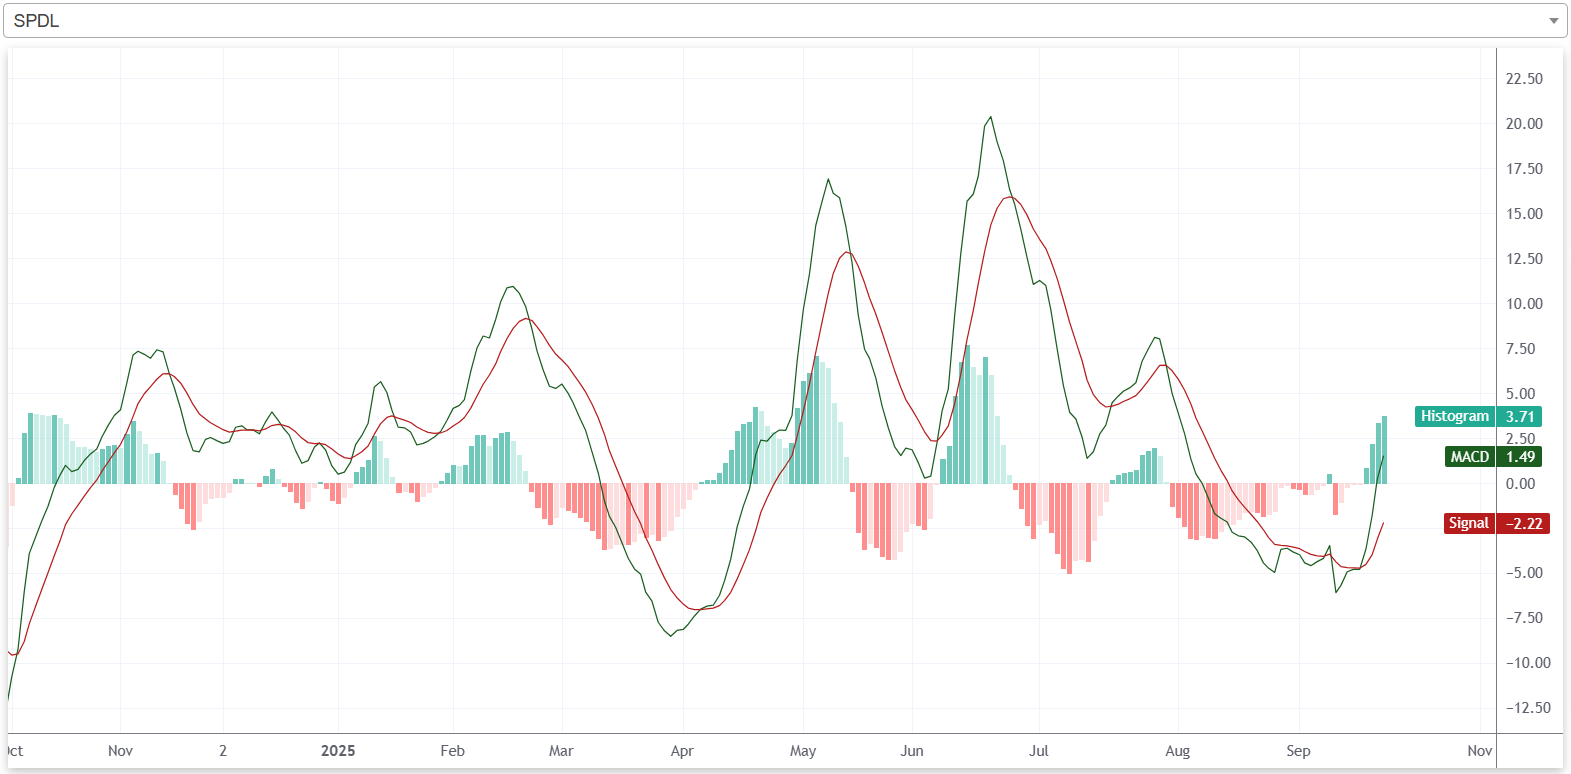Select the Mar time axis marker
The width and height of the screenshot is (1571, 774).
point(561,751)
